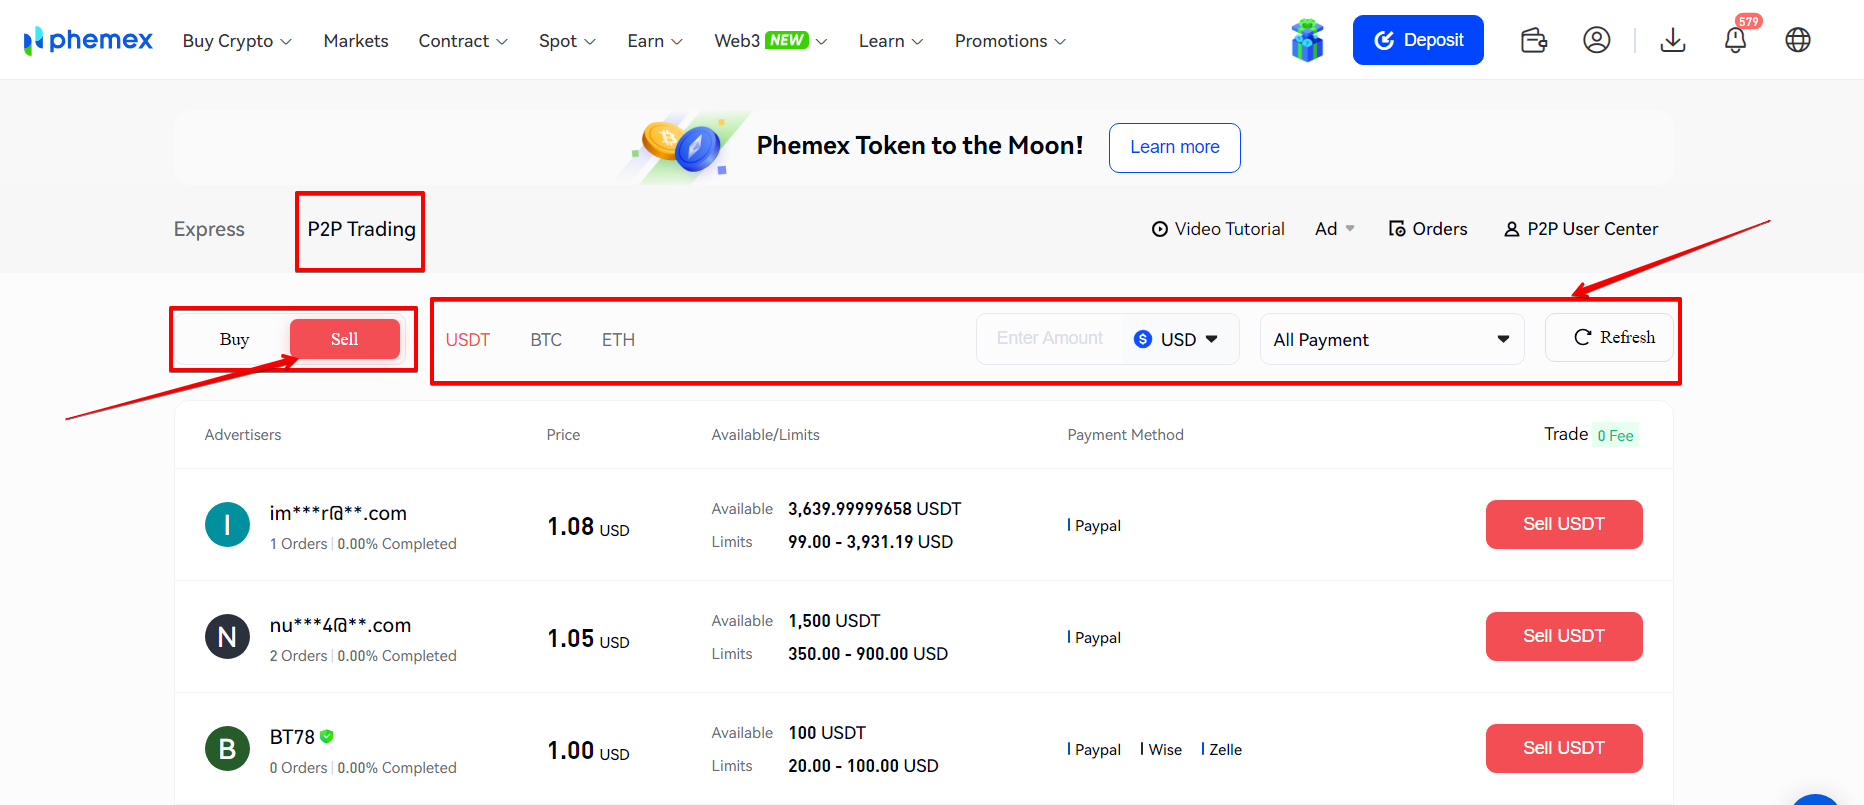The image size is (1864, 805).
Task: Open the All Payment dropdown
Action: (x=1392, y=340)
